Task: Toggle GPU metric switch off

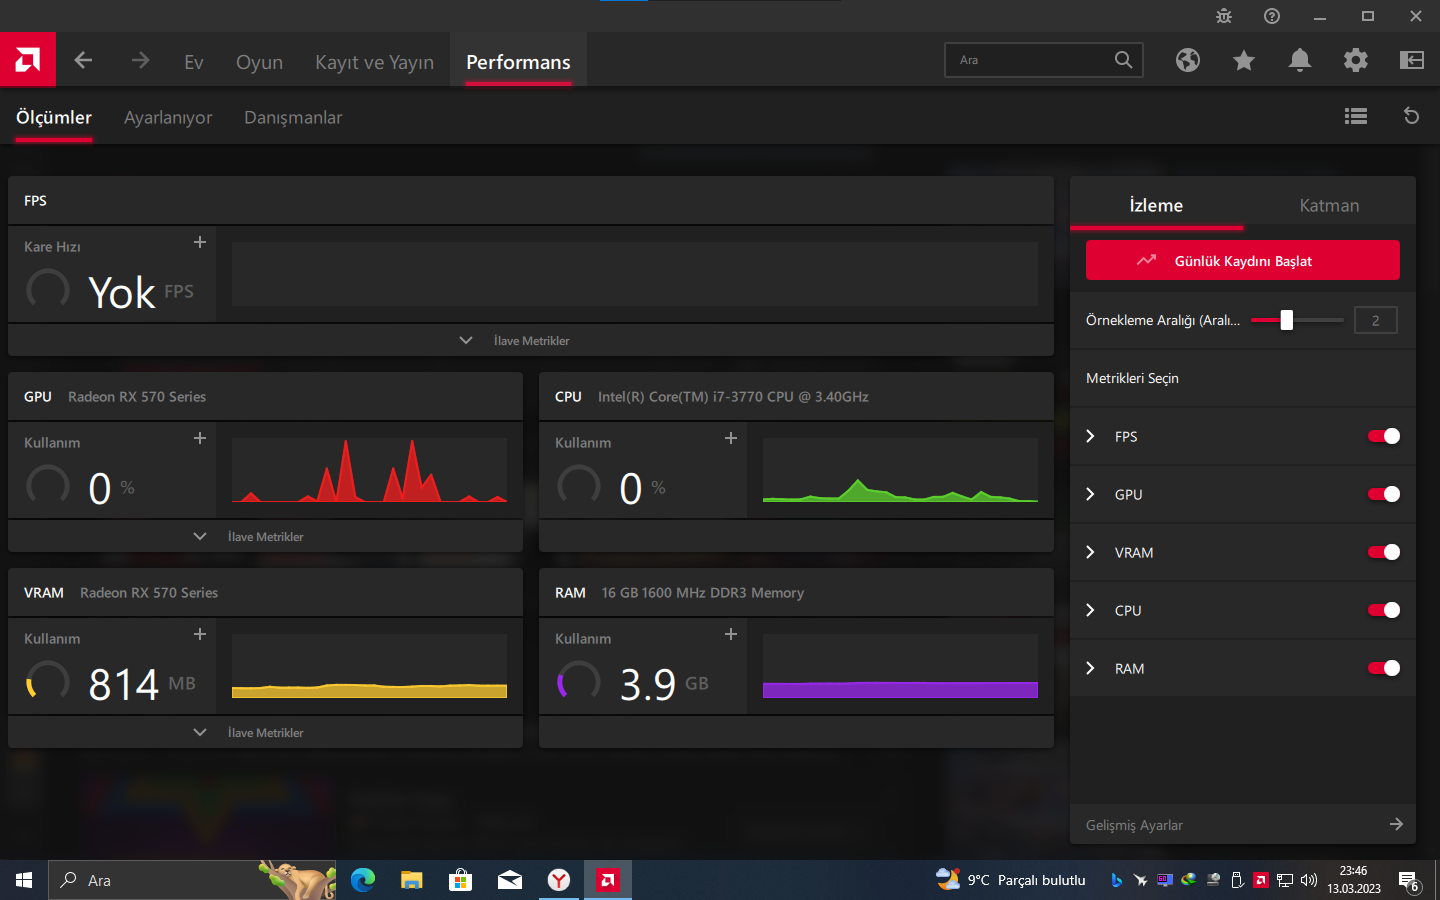Action: pos(1384,494)
